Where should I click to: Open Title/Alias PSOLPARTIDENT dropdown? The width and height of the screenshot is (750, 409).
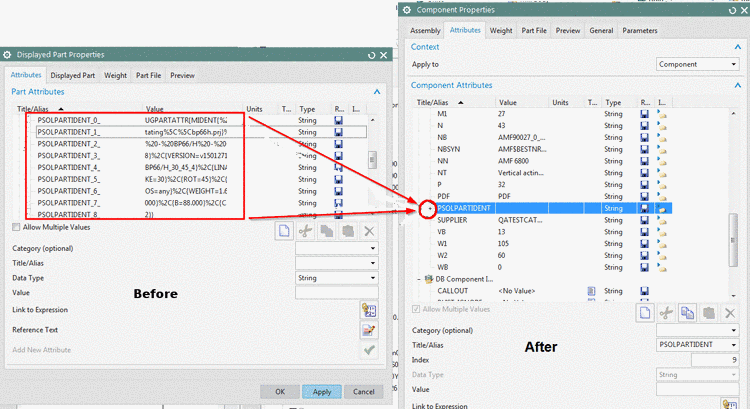click(698, 344)
